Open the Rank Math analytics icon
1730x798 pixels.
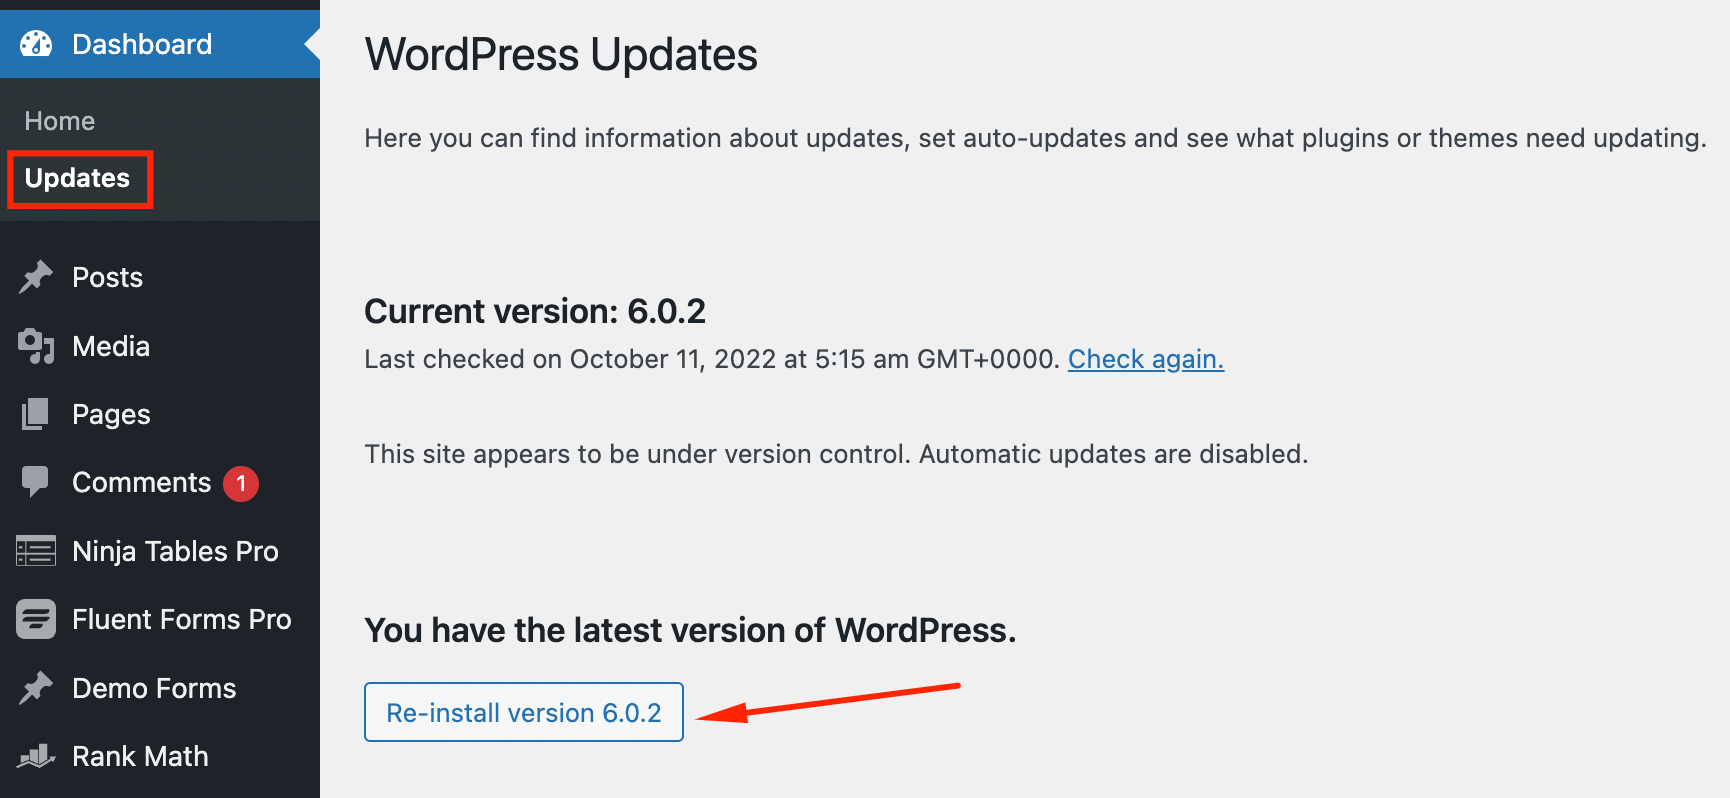tap(36, 756)
